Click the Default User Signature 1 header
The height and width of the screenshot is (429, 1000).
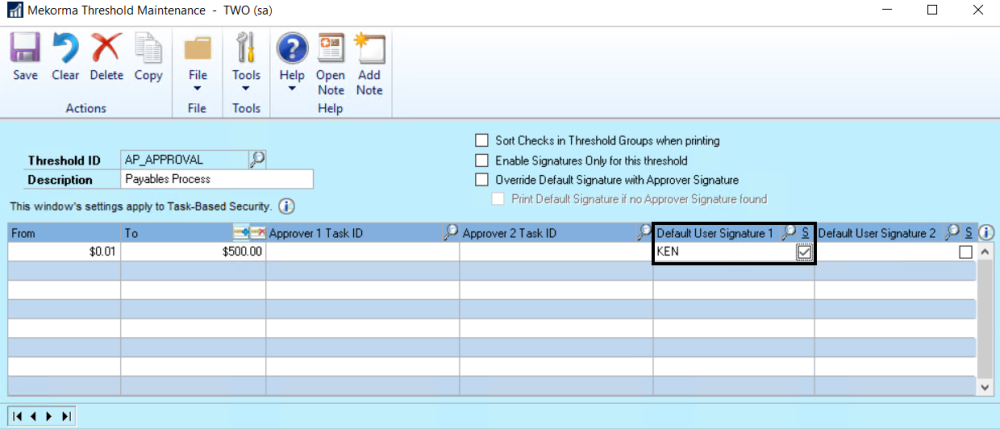tap(715, 233)
